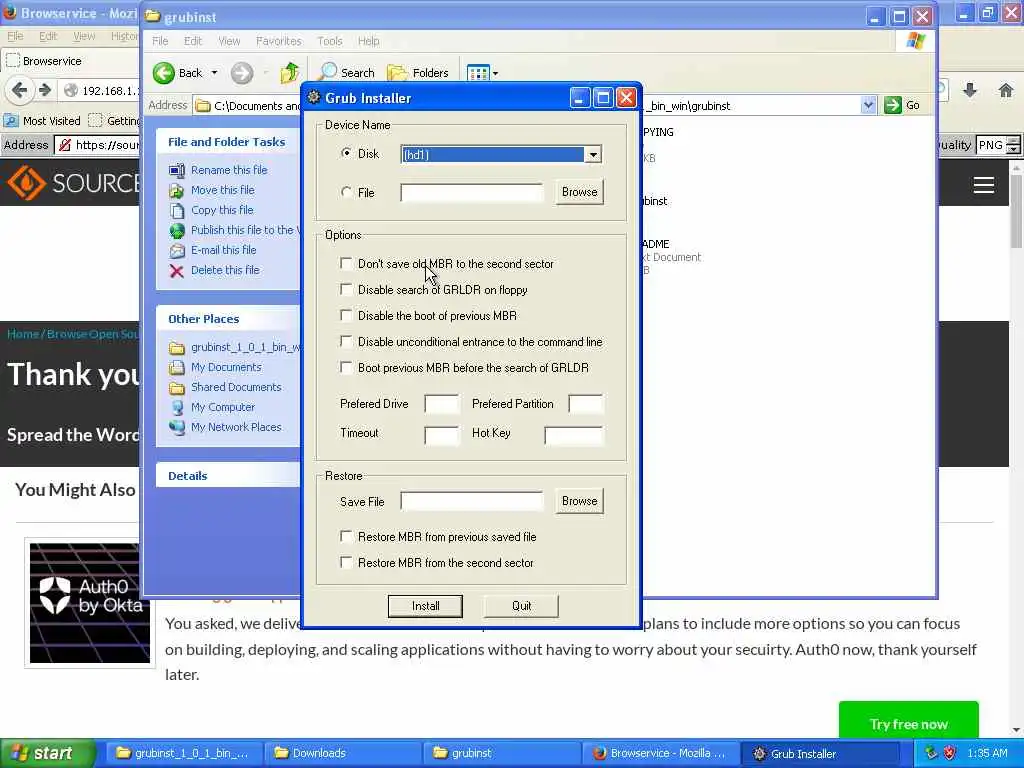Screen dimensions: 1024x768
Task: Open the Back history dropdown in Explorer
Action: (214, 73)
